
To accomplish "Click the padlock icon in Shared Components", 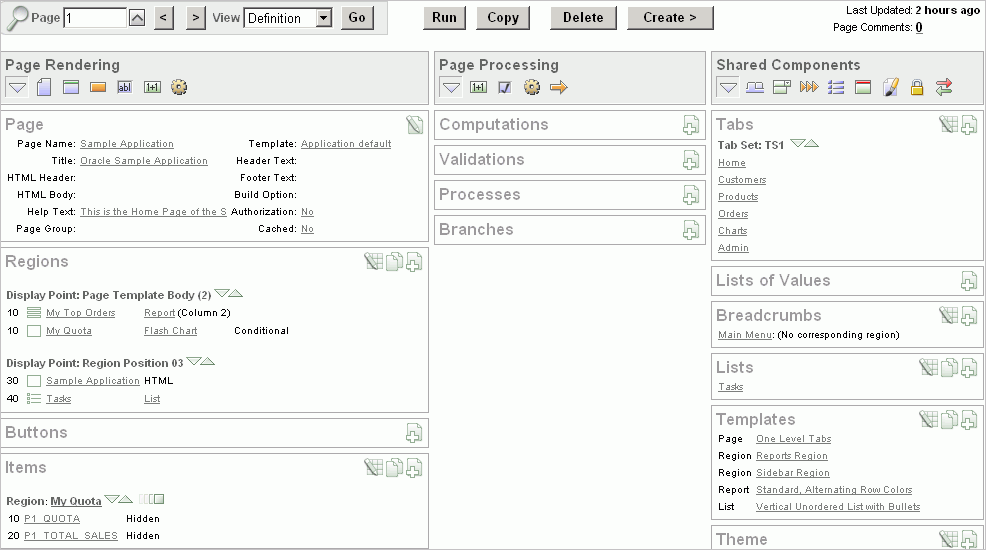I will click(917, 88).
